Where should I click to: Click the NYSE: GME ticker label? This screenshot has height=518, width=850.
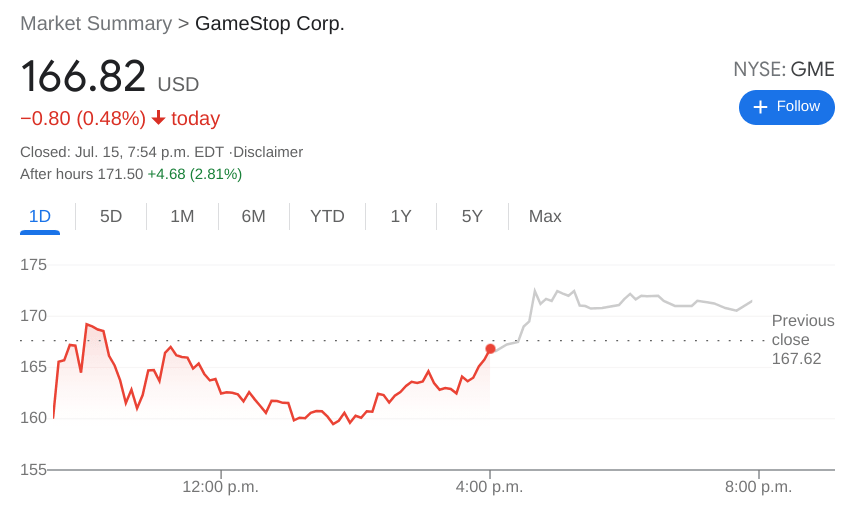pyautogui.click(x=783, y=69)
